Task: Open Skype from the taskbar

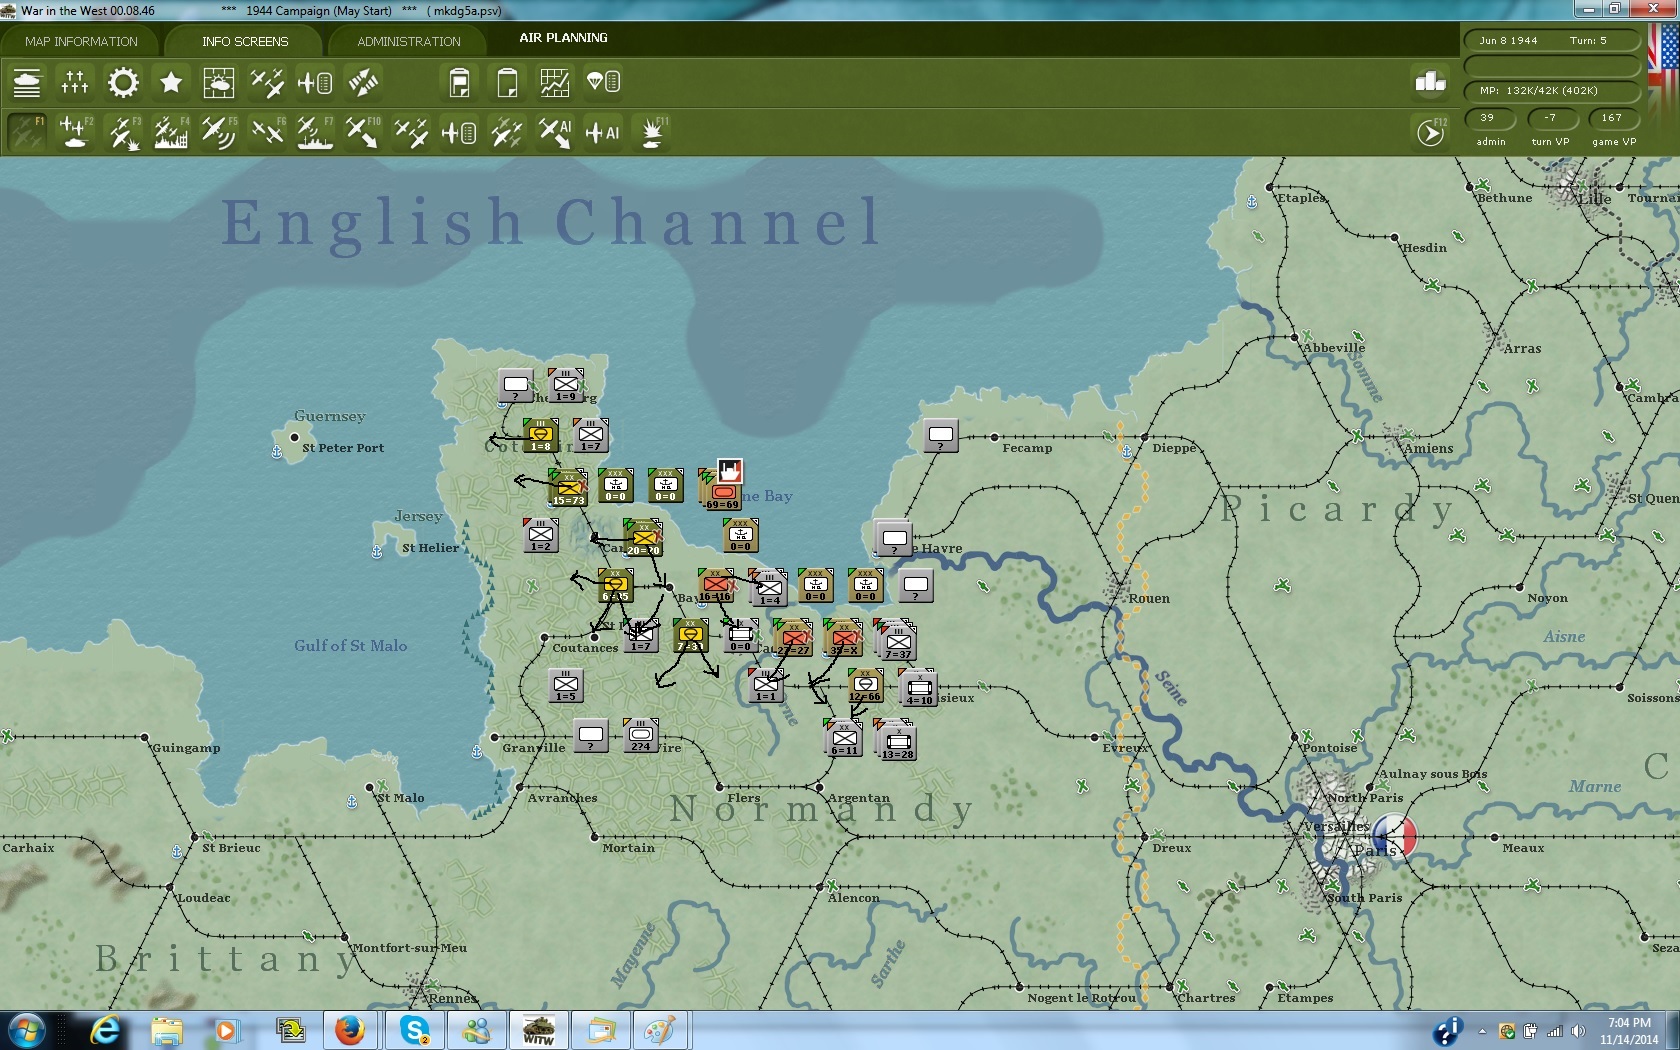Action: point(414,1030)
